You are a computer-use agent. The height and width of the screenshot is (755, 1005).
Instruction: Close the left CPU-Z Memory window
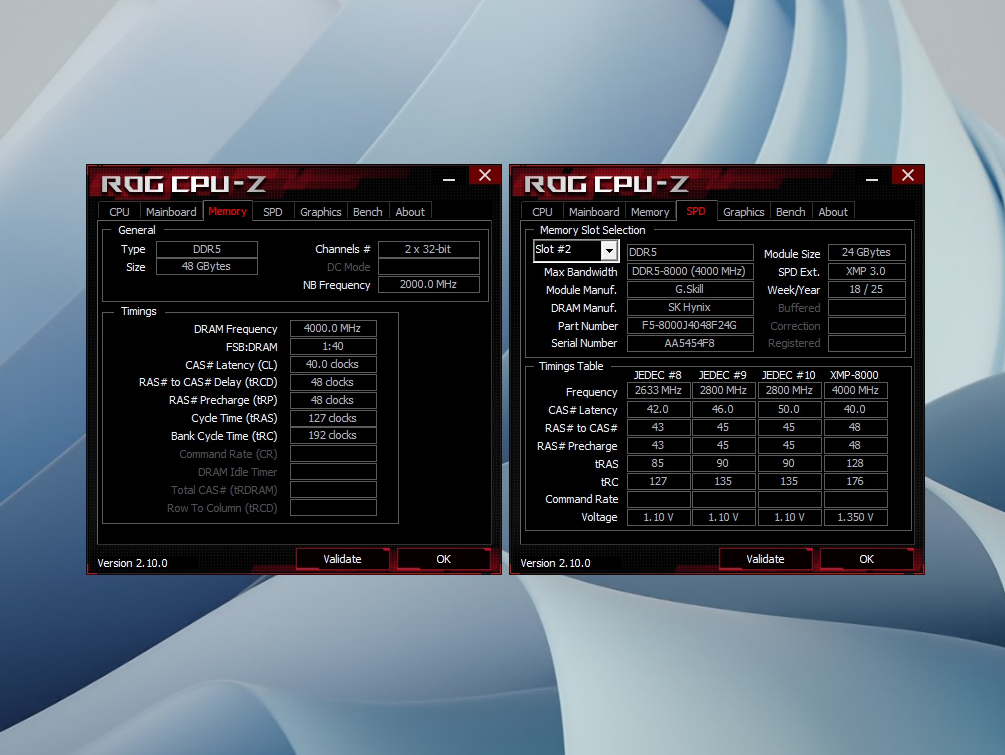coord(485,175)
